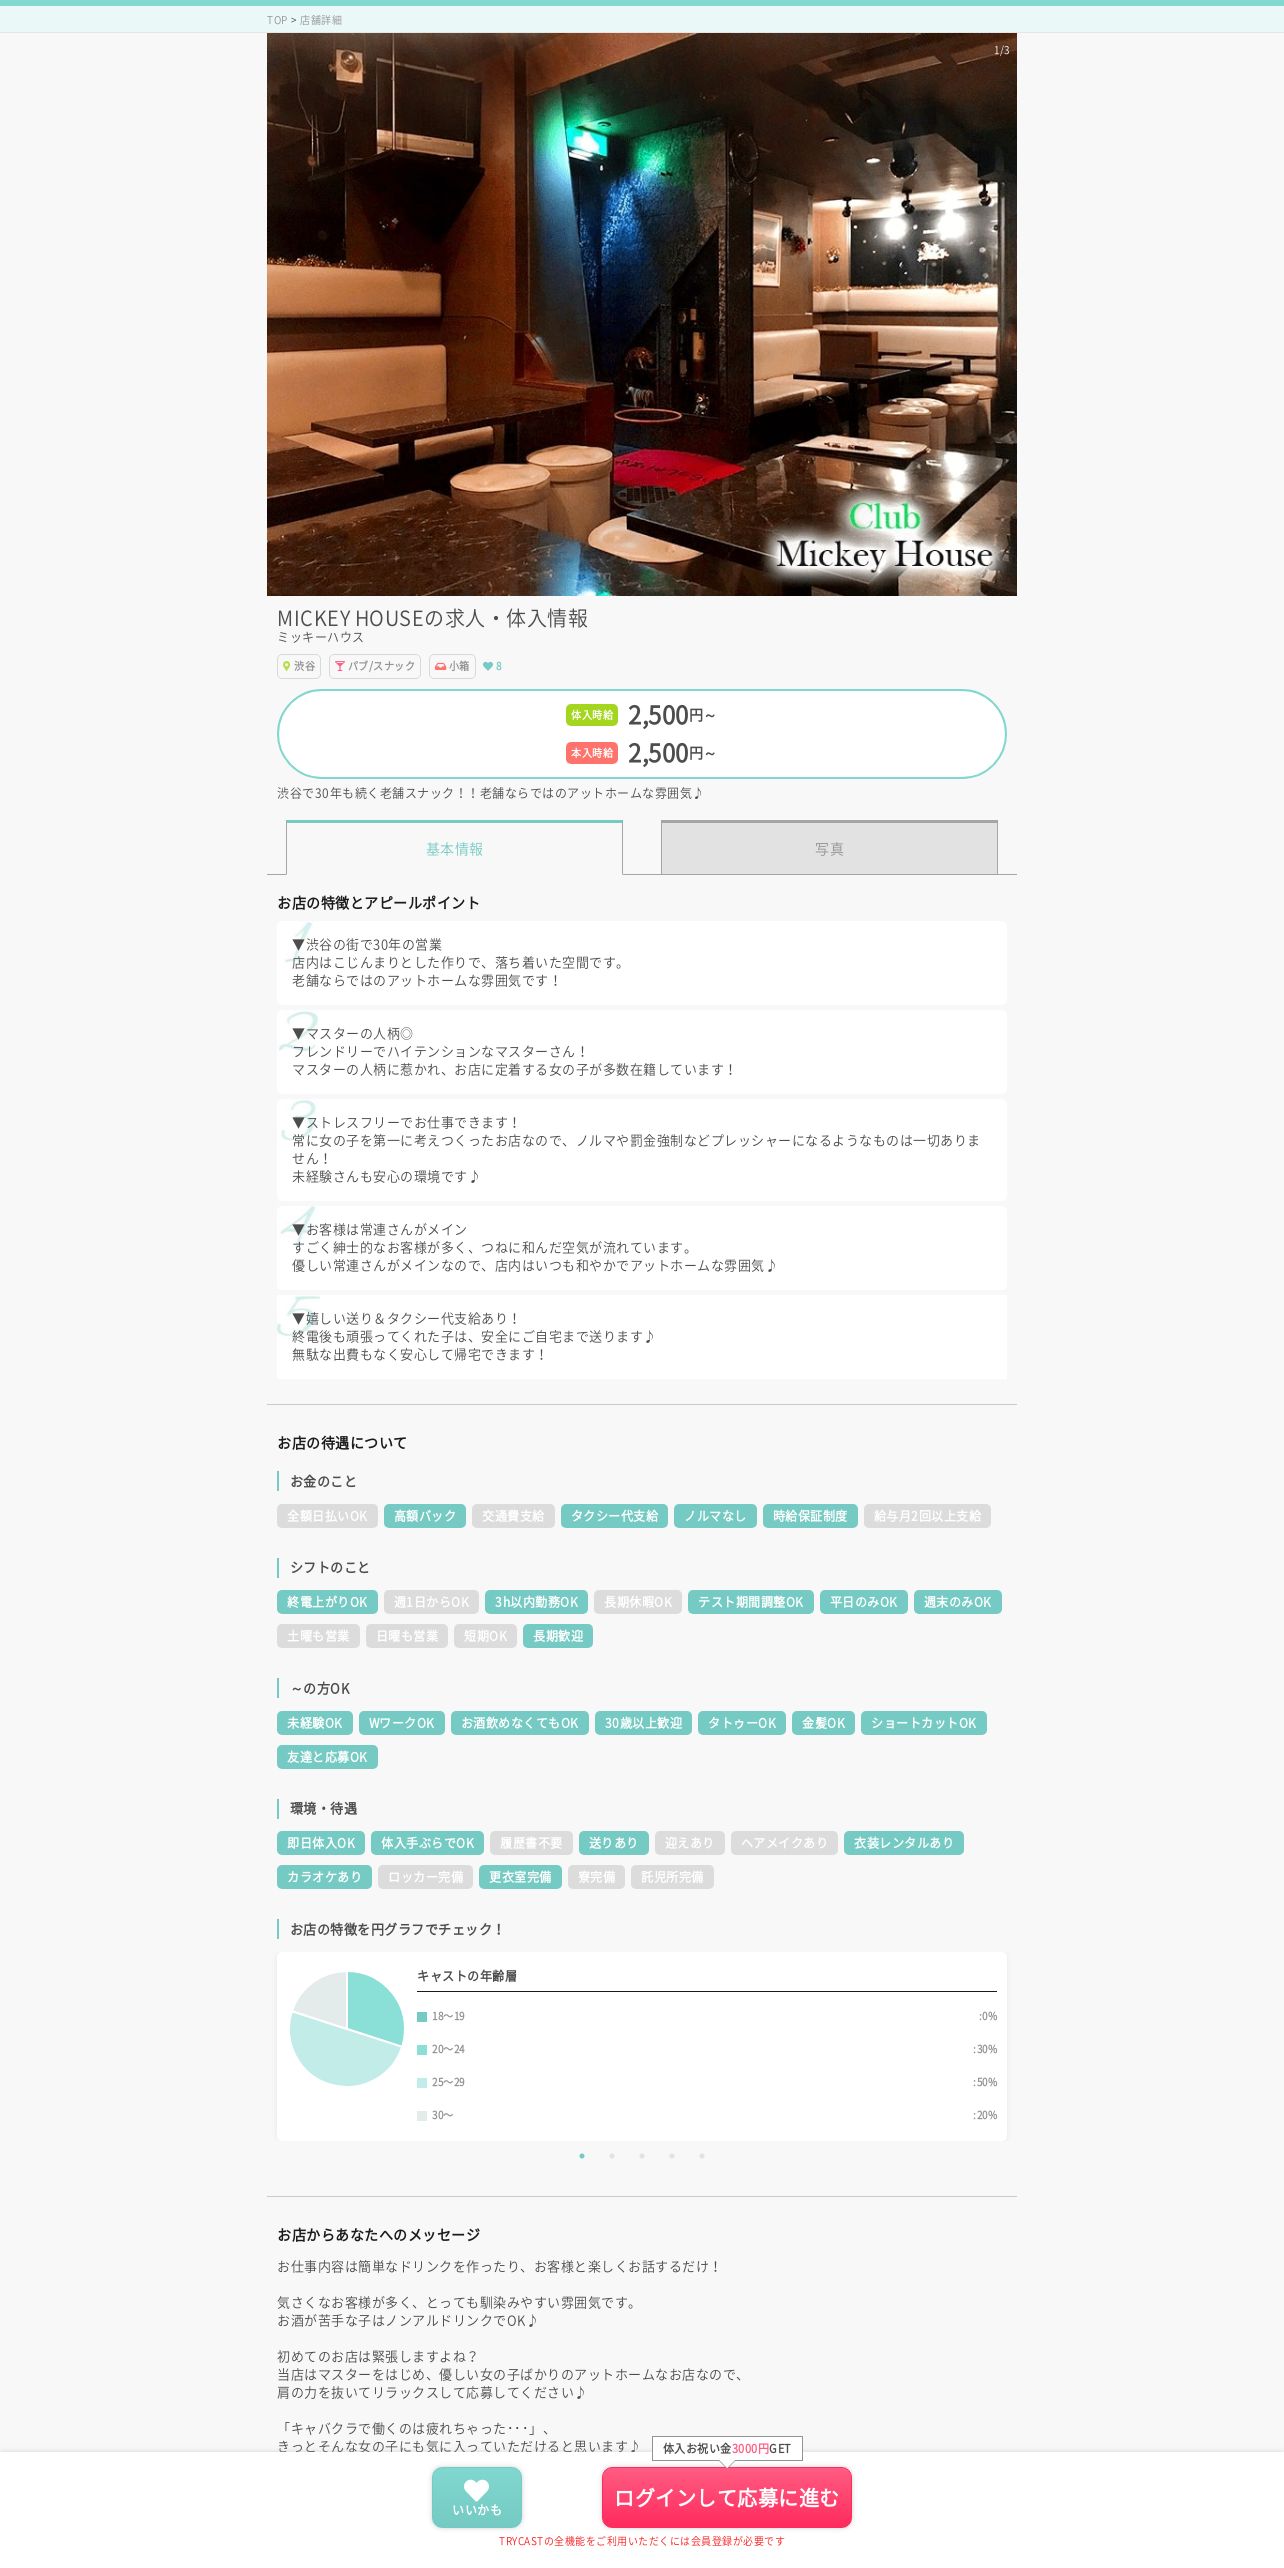This screenshot has height=2568, width=1284.
Task: Click the 本入時給 red label
Action: click(x=592, y=753)
